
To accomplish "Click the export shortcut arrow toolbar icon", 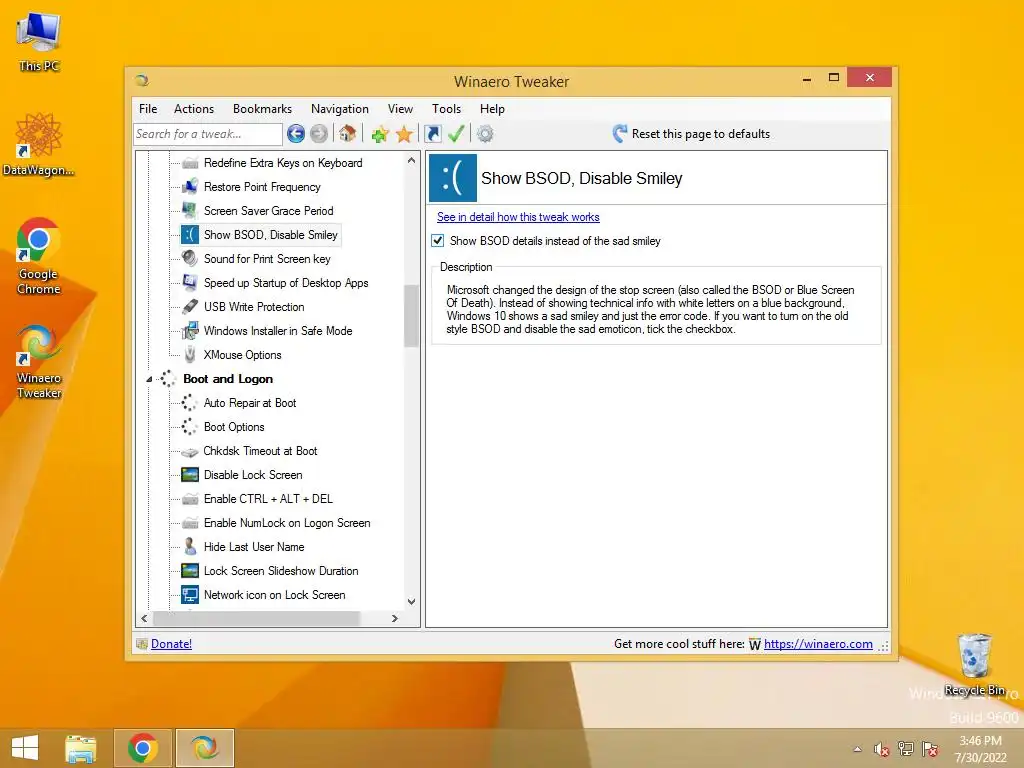I will tap(432, 134).
